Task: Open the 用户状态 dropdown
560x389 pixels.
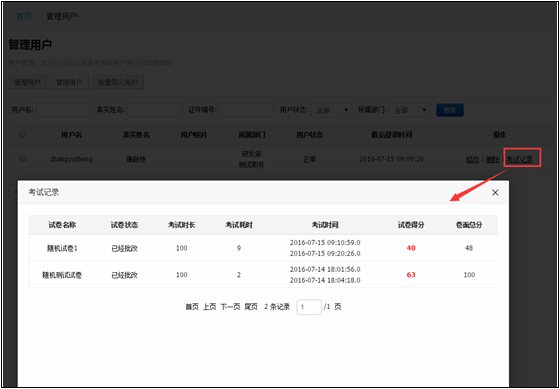Action: 331,110
